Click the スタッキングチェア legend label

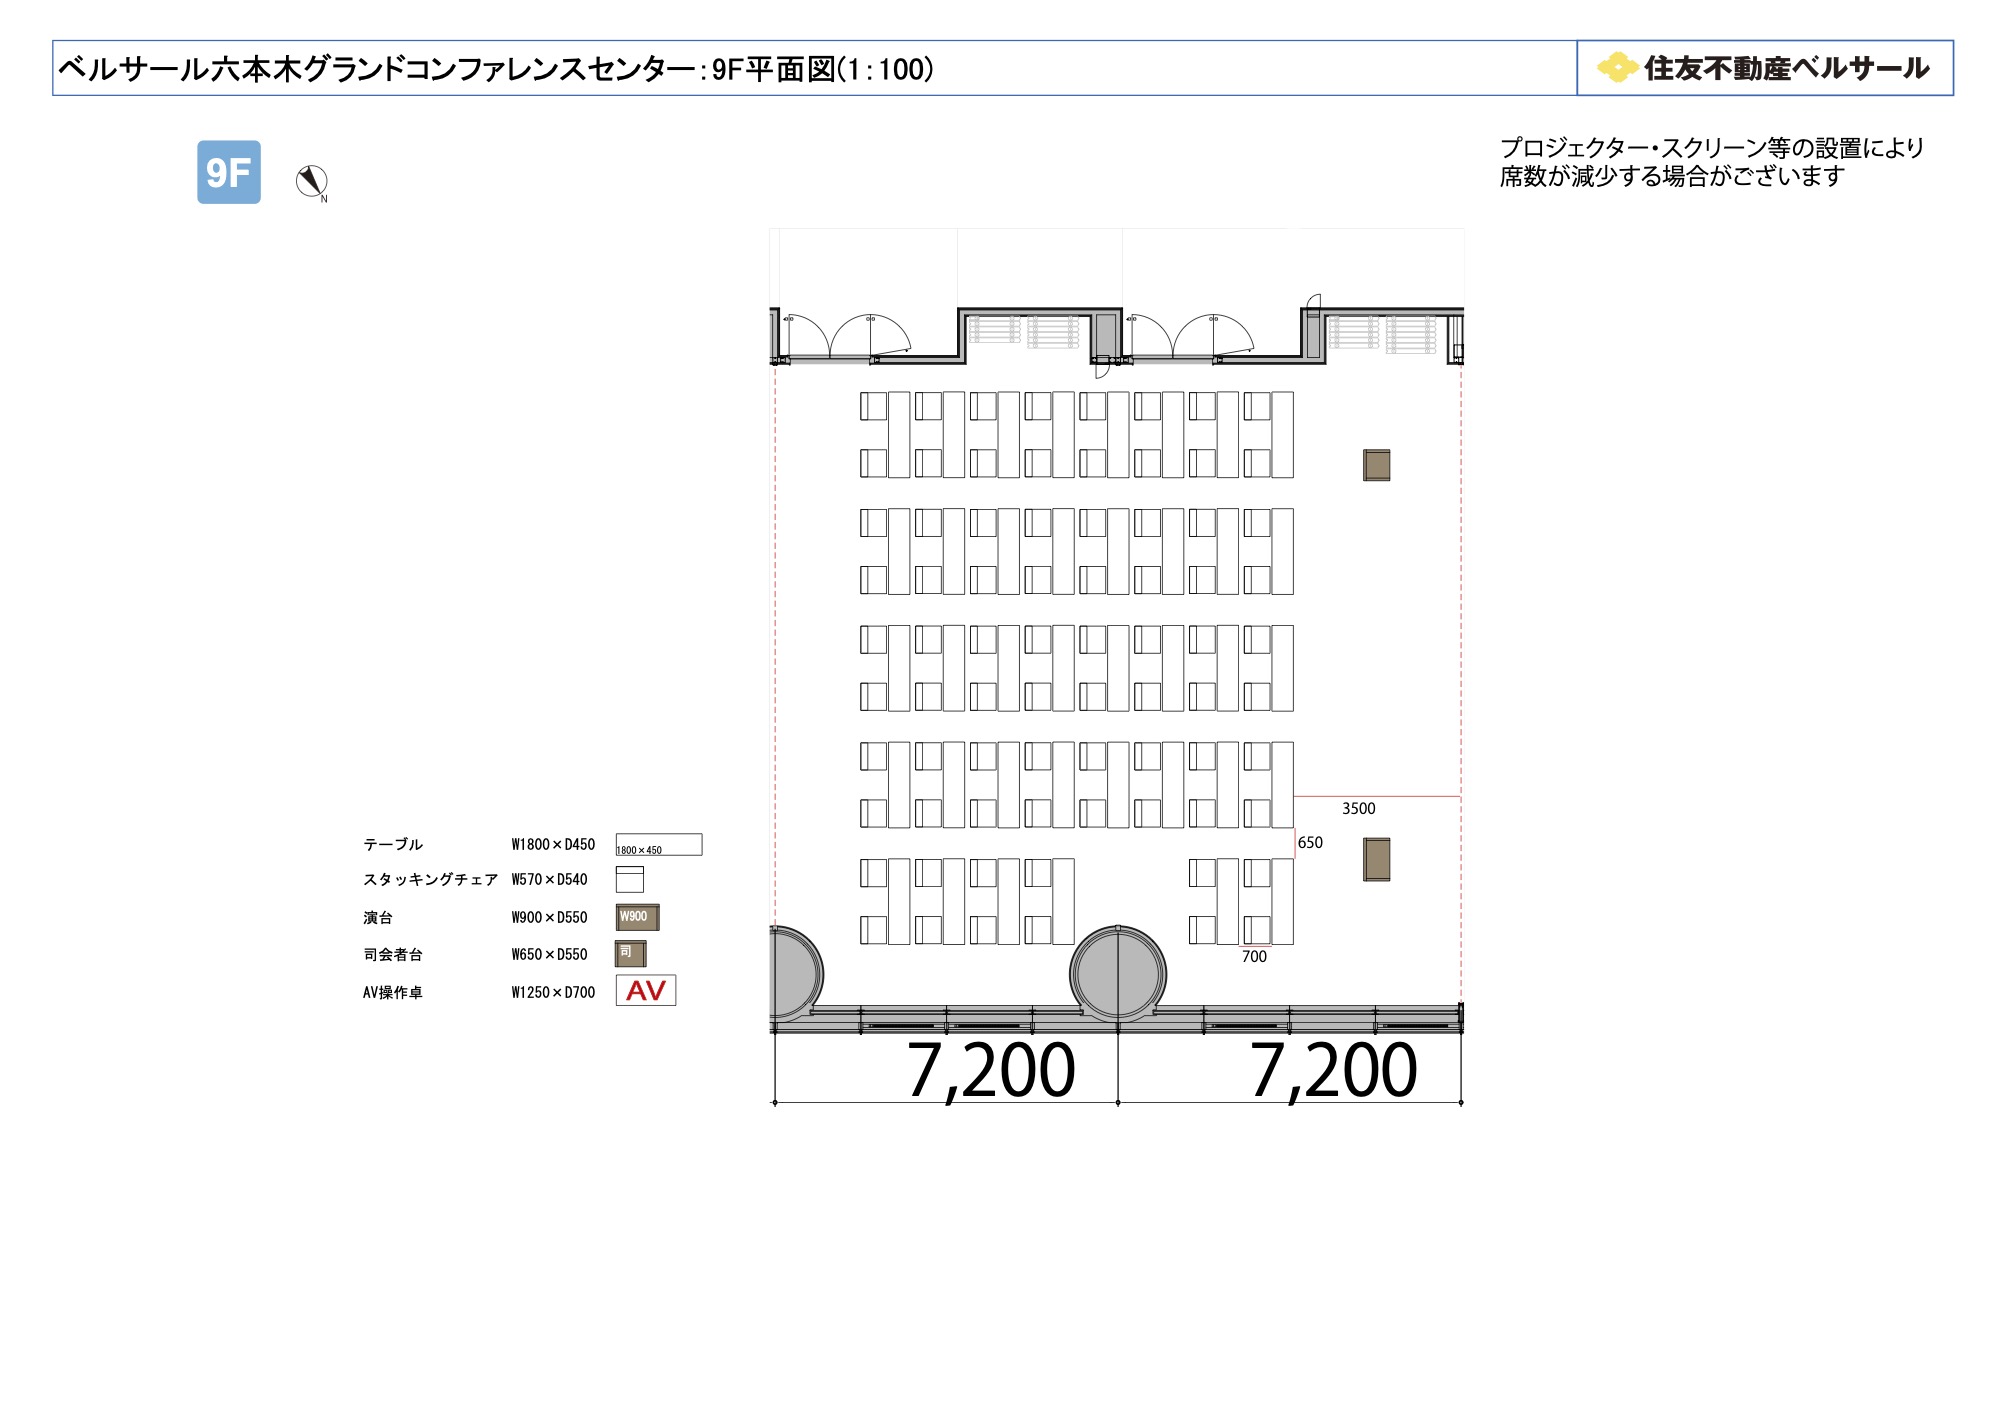[430, 880]
